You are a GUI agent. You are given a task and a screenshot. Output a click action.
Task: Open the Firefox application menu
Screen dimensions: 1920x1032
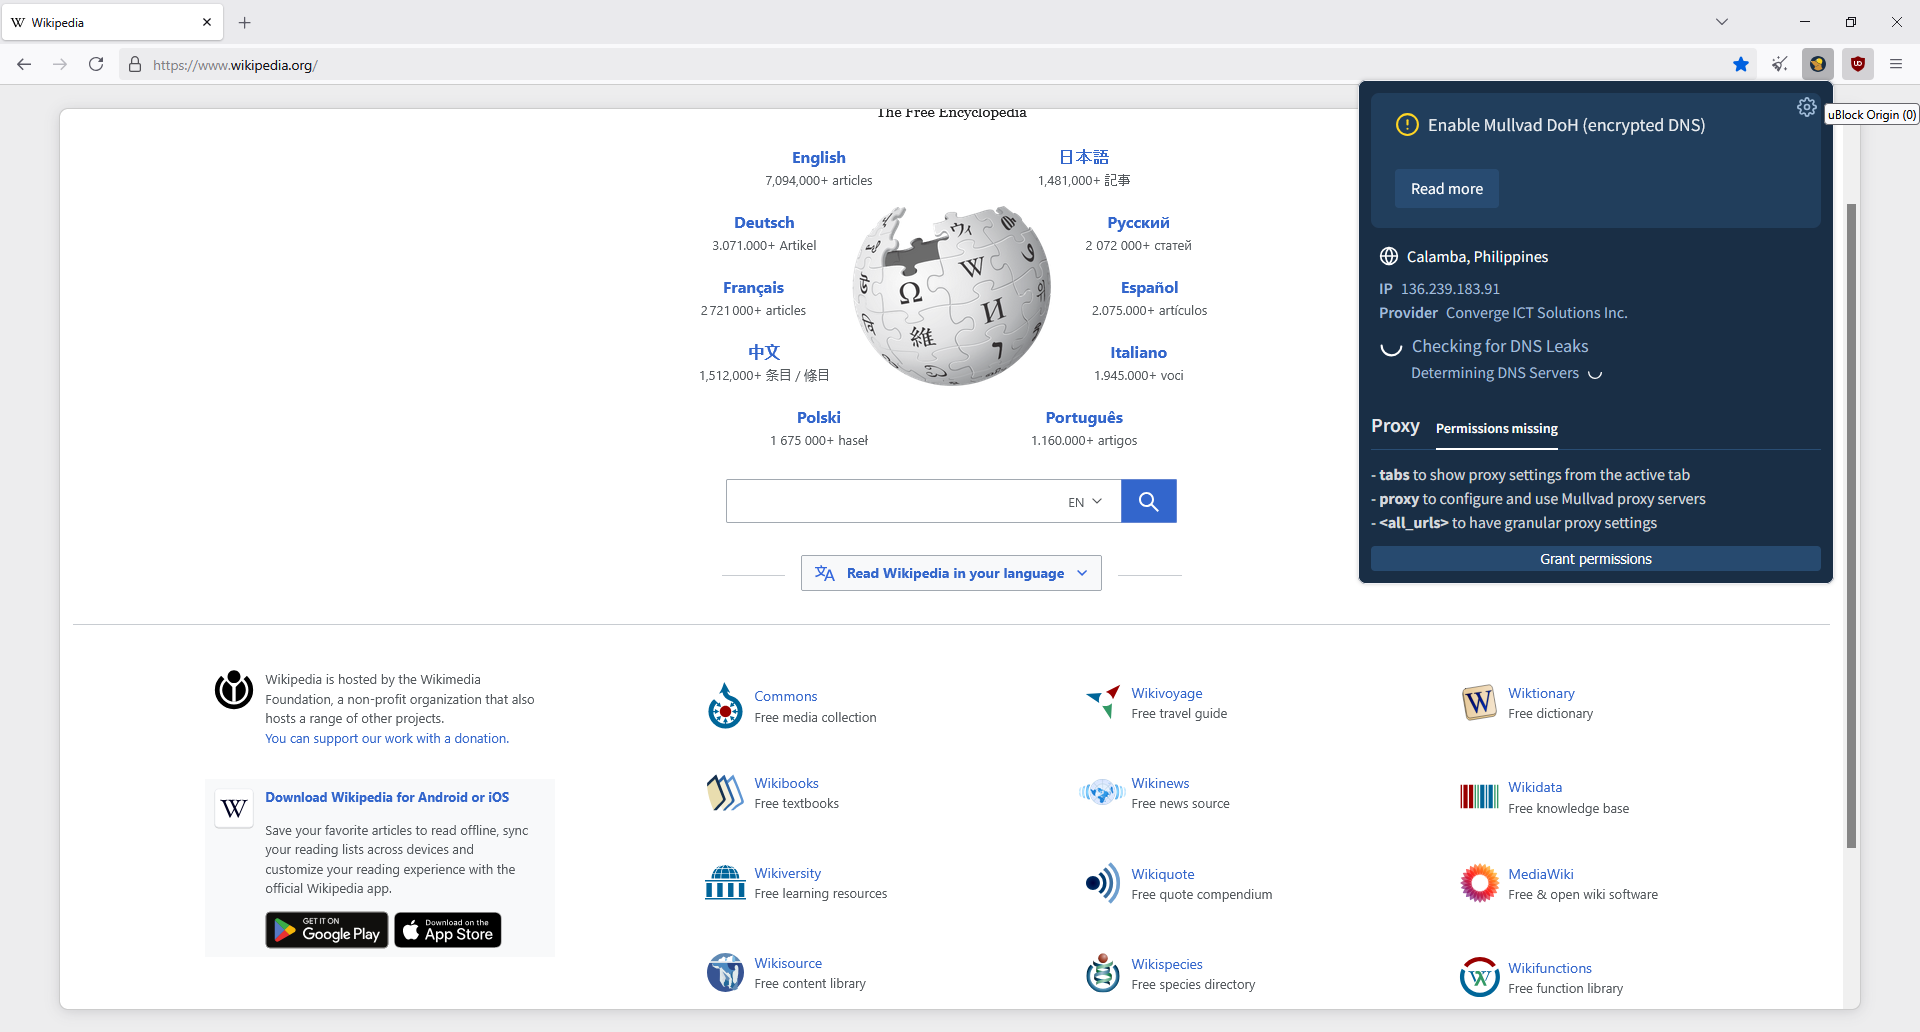click(x=1896, y=64)
